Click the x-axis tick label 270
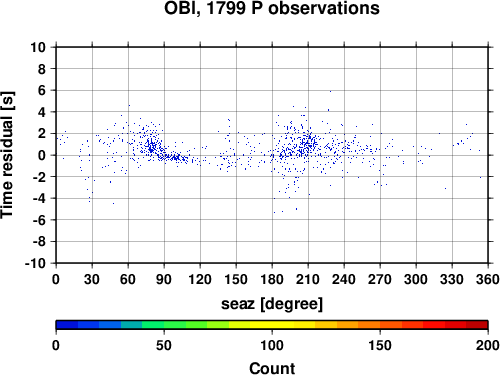 380,279
